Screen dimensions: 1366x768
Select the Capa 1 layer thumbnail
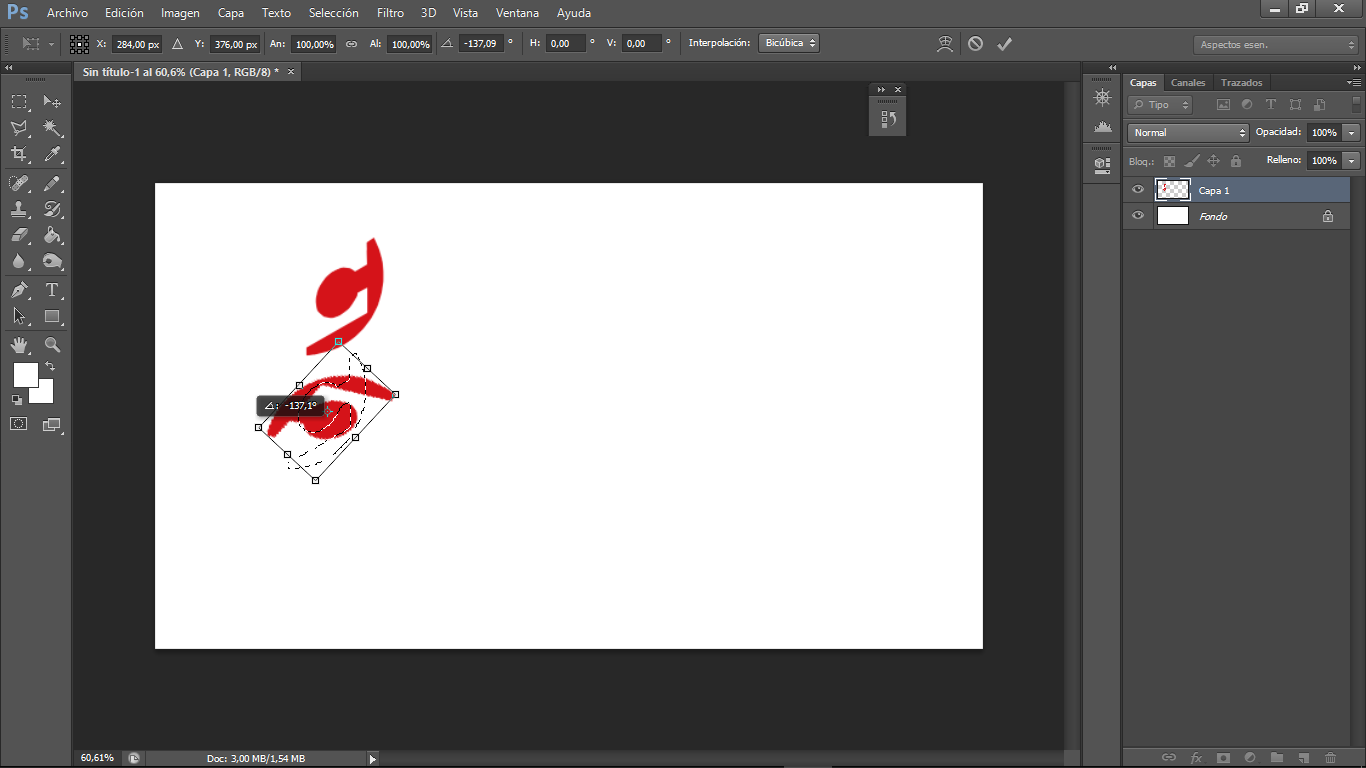(x=1173, y=190)
